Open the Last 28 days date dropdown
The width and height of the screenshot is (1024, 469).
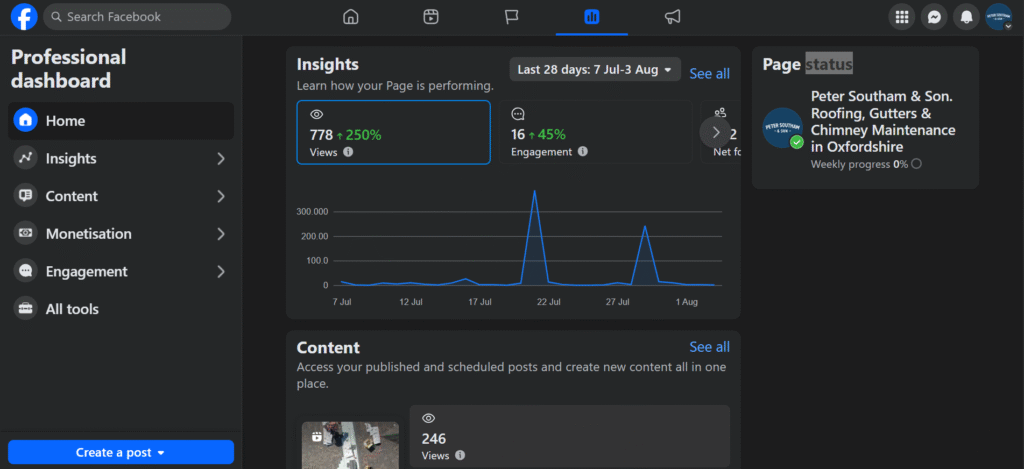pos(595,69)
